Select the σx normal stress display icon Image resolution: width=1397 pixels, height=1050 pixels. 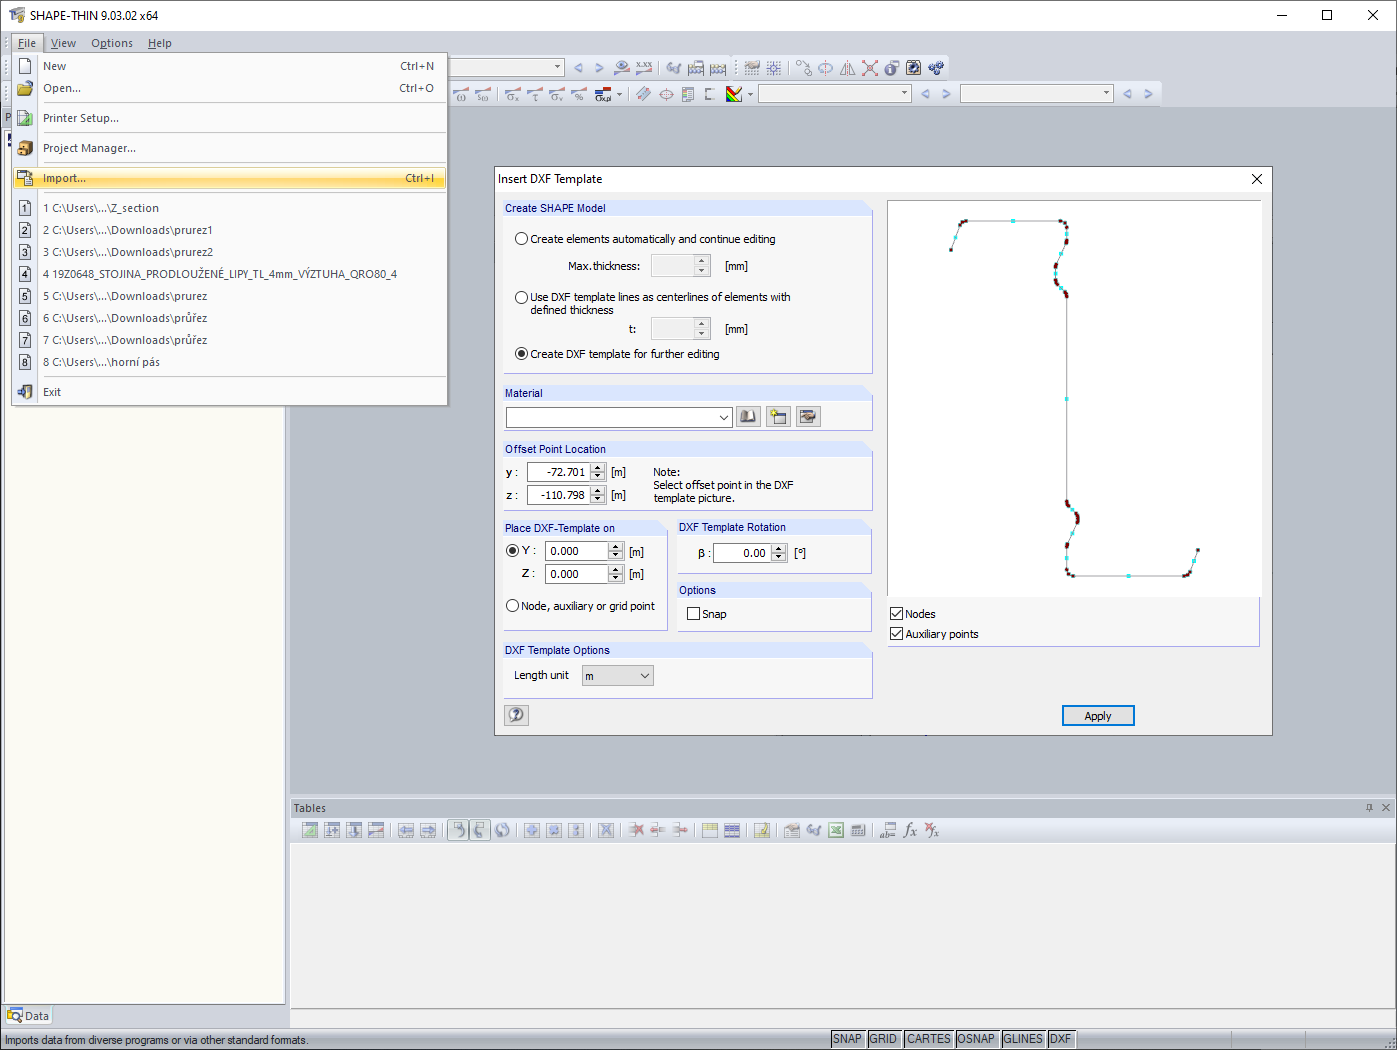[511, 95]
